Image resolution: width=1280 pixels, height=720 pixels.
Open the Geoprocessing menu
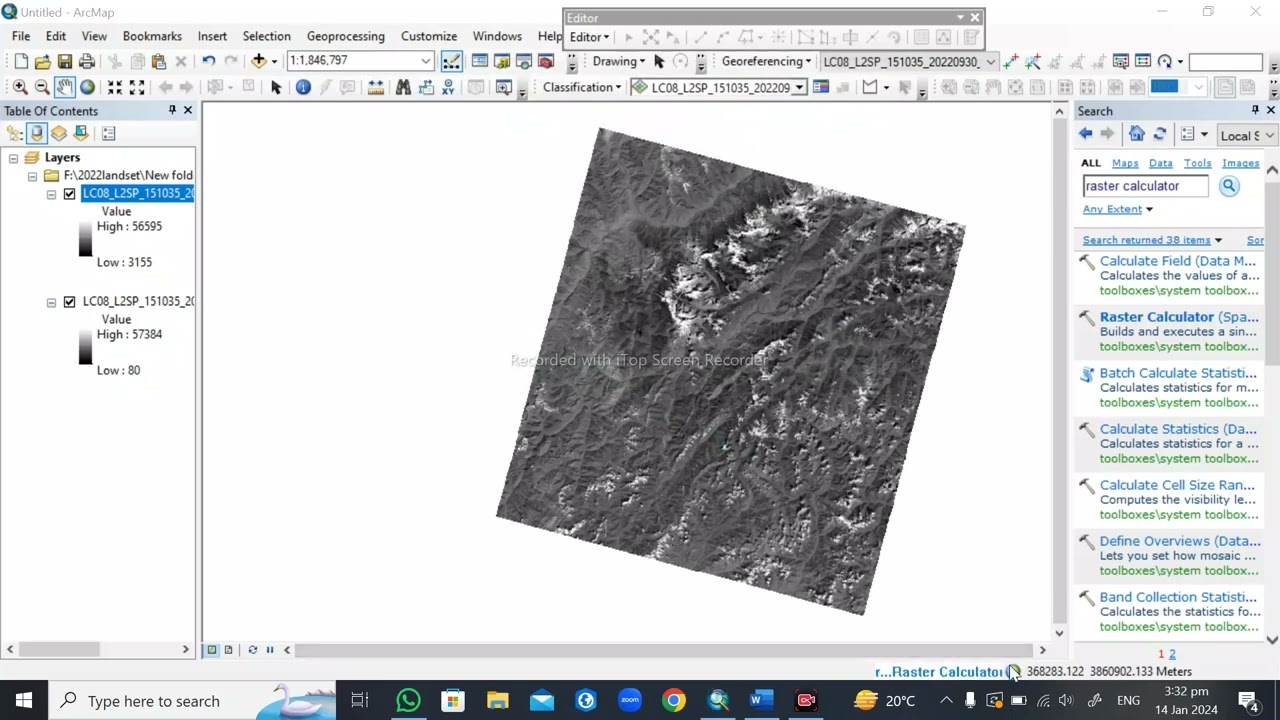pos(345,36)
